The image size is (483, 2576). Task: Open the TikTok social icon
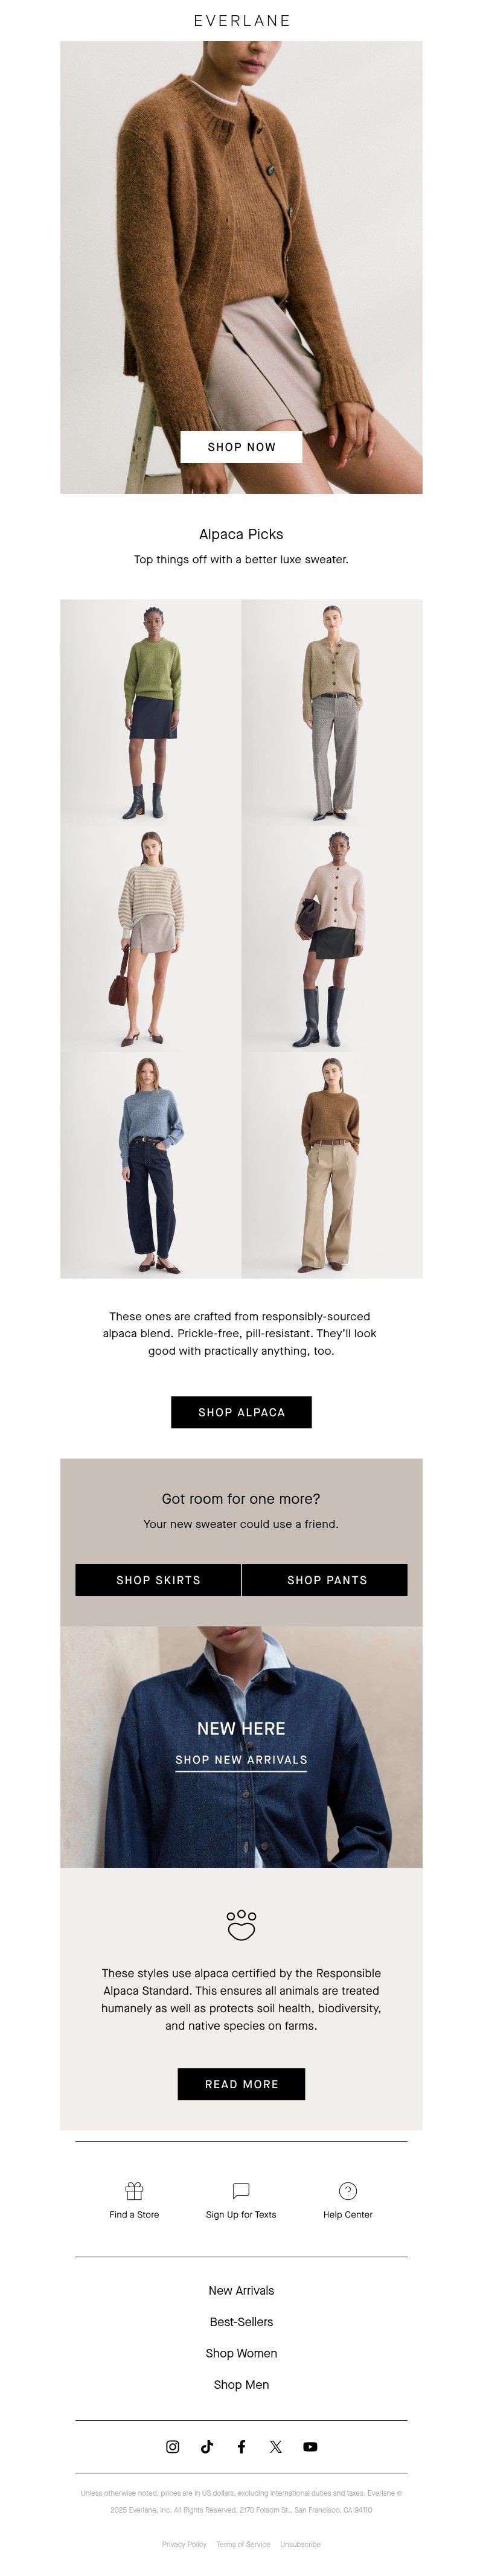pyautogui.click(x=207, y=2447)
